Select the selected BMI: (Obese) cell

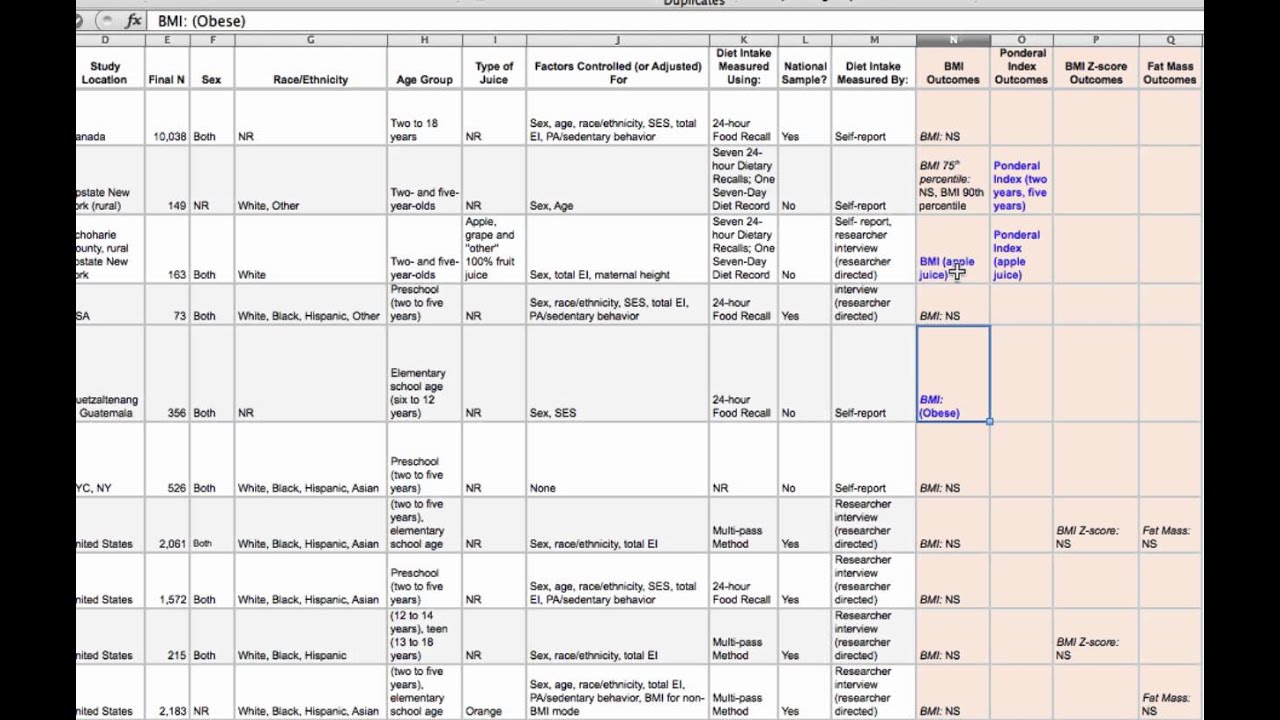[953, 374]
